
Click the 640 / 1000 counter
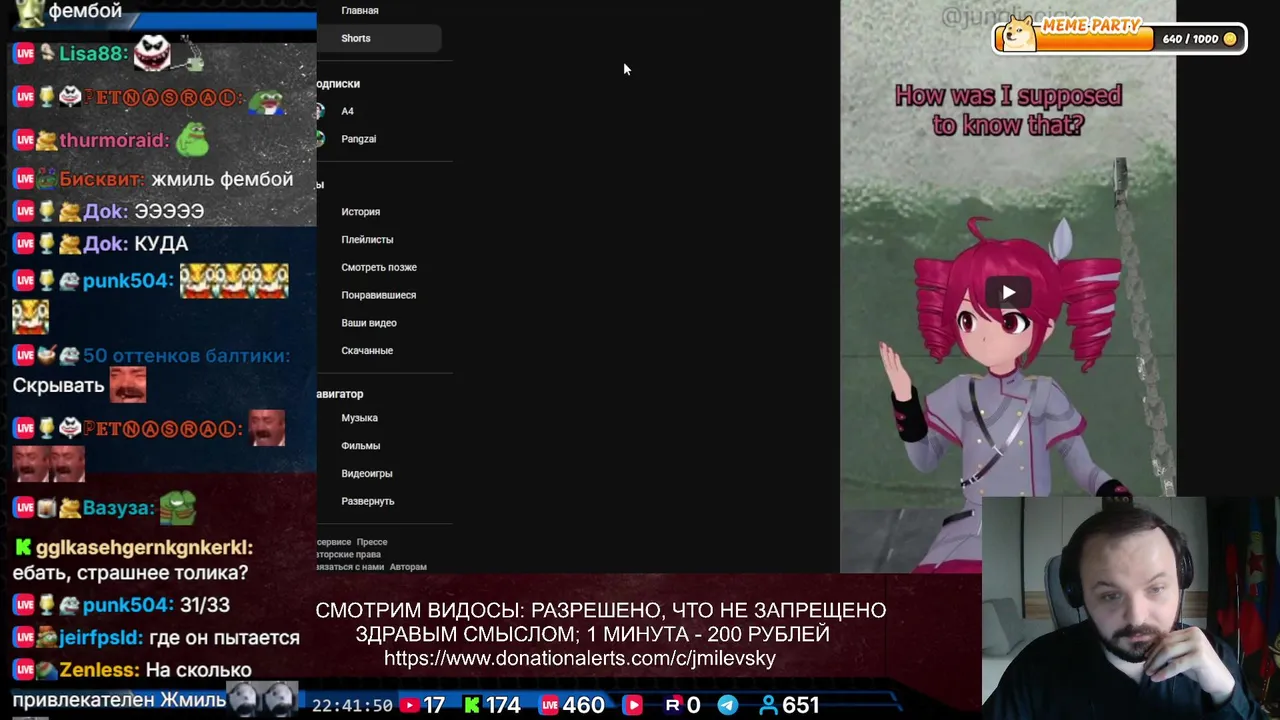pos(1190,39)
